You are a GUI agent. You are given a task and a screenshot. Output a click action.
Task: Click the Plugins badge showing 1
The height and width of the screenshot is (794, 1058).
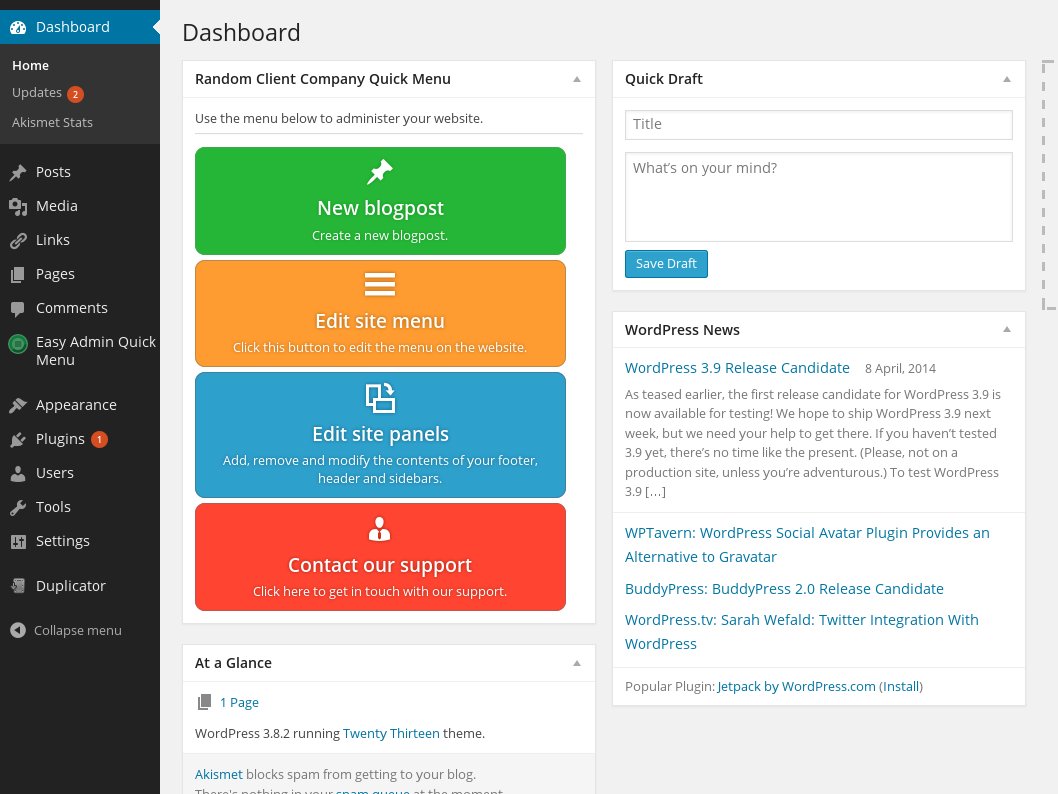point(99,440)
